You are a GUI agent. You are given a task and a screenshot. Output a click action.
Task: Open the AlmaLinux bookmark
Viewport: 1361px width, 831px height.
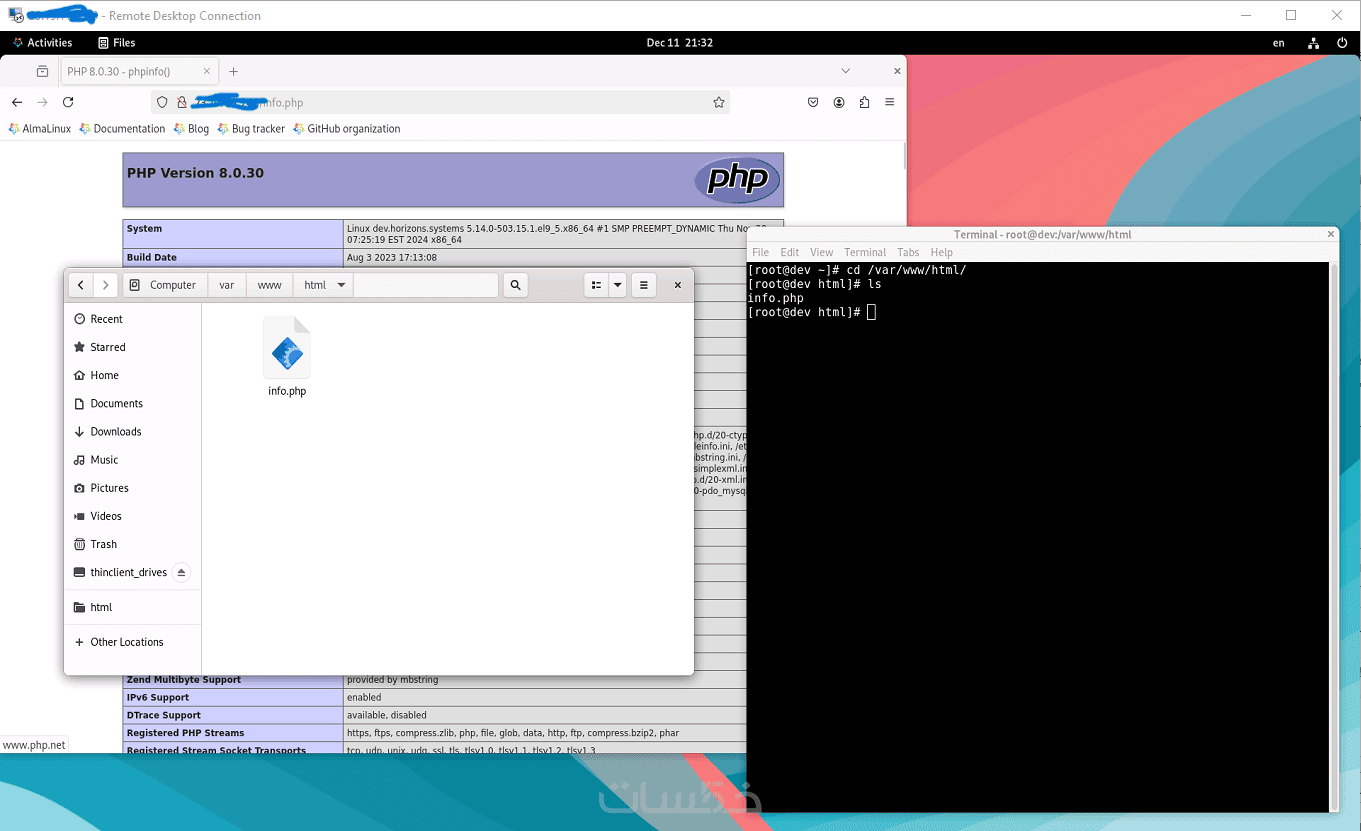click(x=40, y=129)
